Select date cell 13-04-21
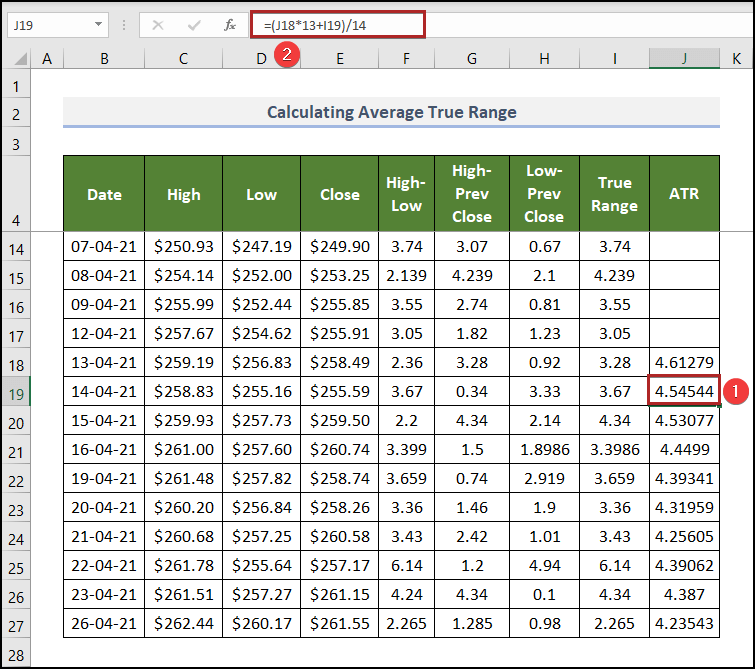The width and height of the screenshot is (755, 669). coord(104,362)
